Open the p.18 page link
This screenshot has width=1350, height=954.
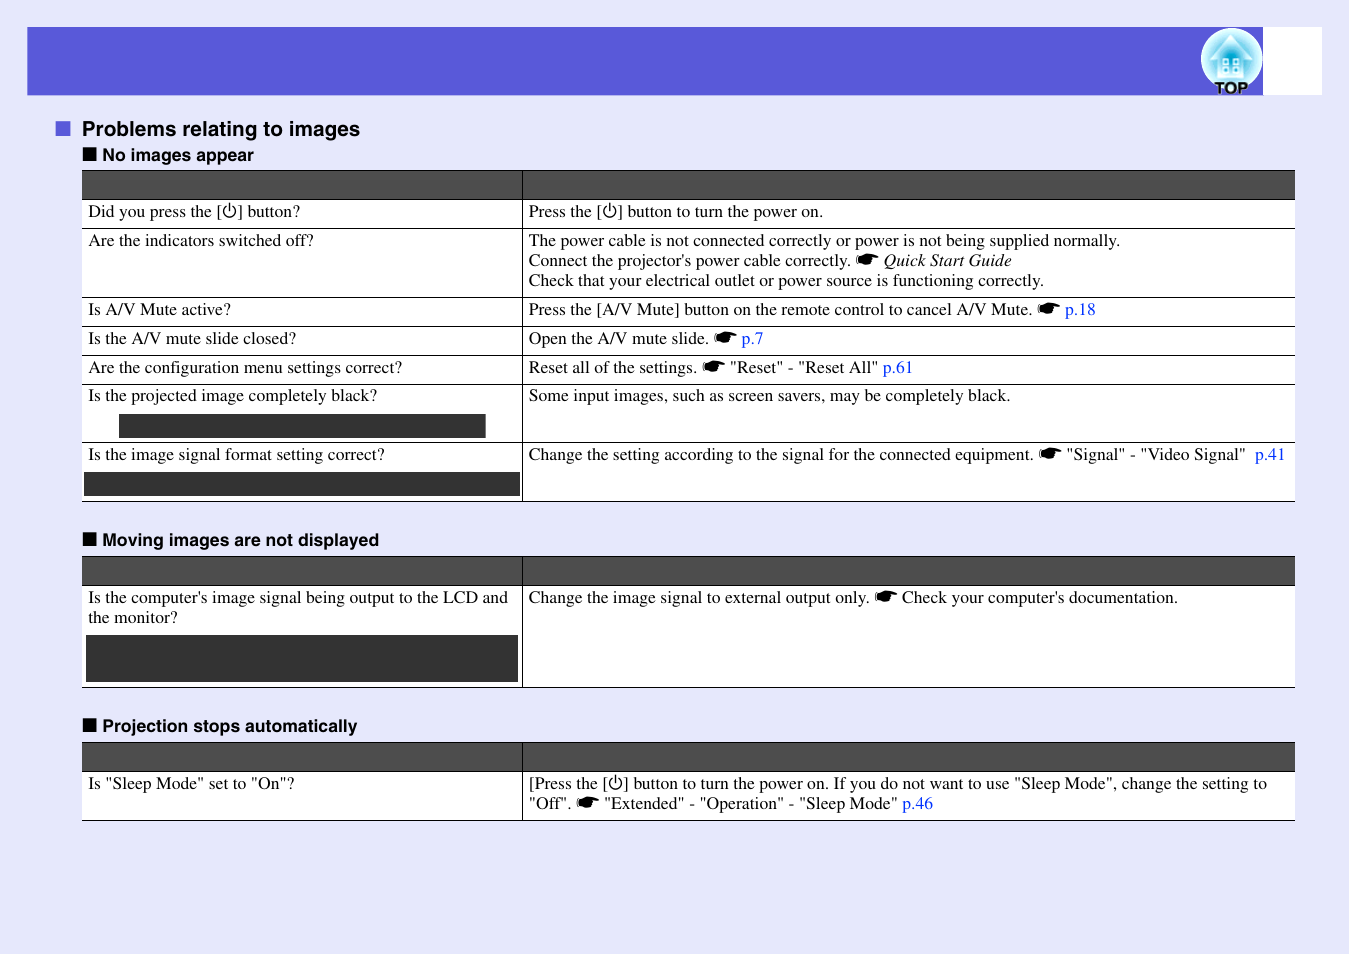(x=1080, y=310)
